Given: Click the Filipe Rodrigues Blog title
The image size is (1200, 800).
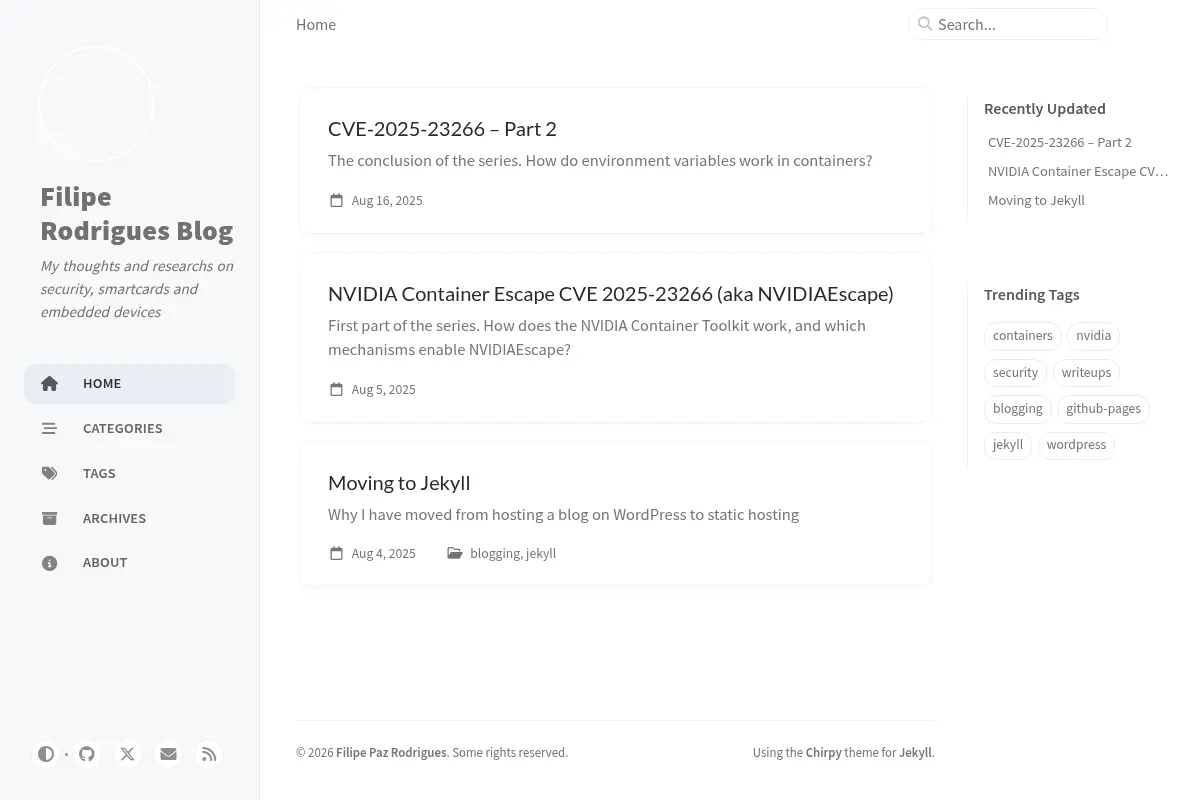Looking at the screenshot, I should pyautogui.click(x=137, y=213).
